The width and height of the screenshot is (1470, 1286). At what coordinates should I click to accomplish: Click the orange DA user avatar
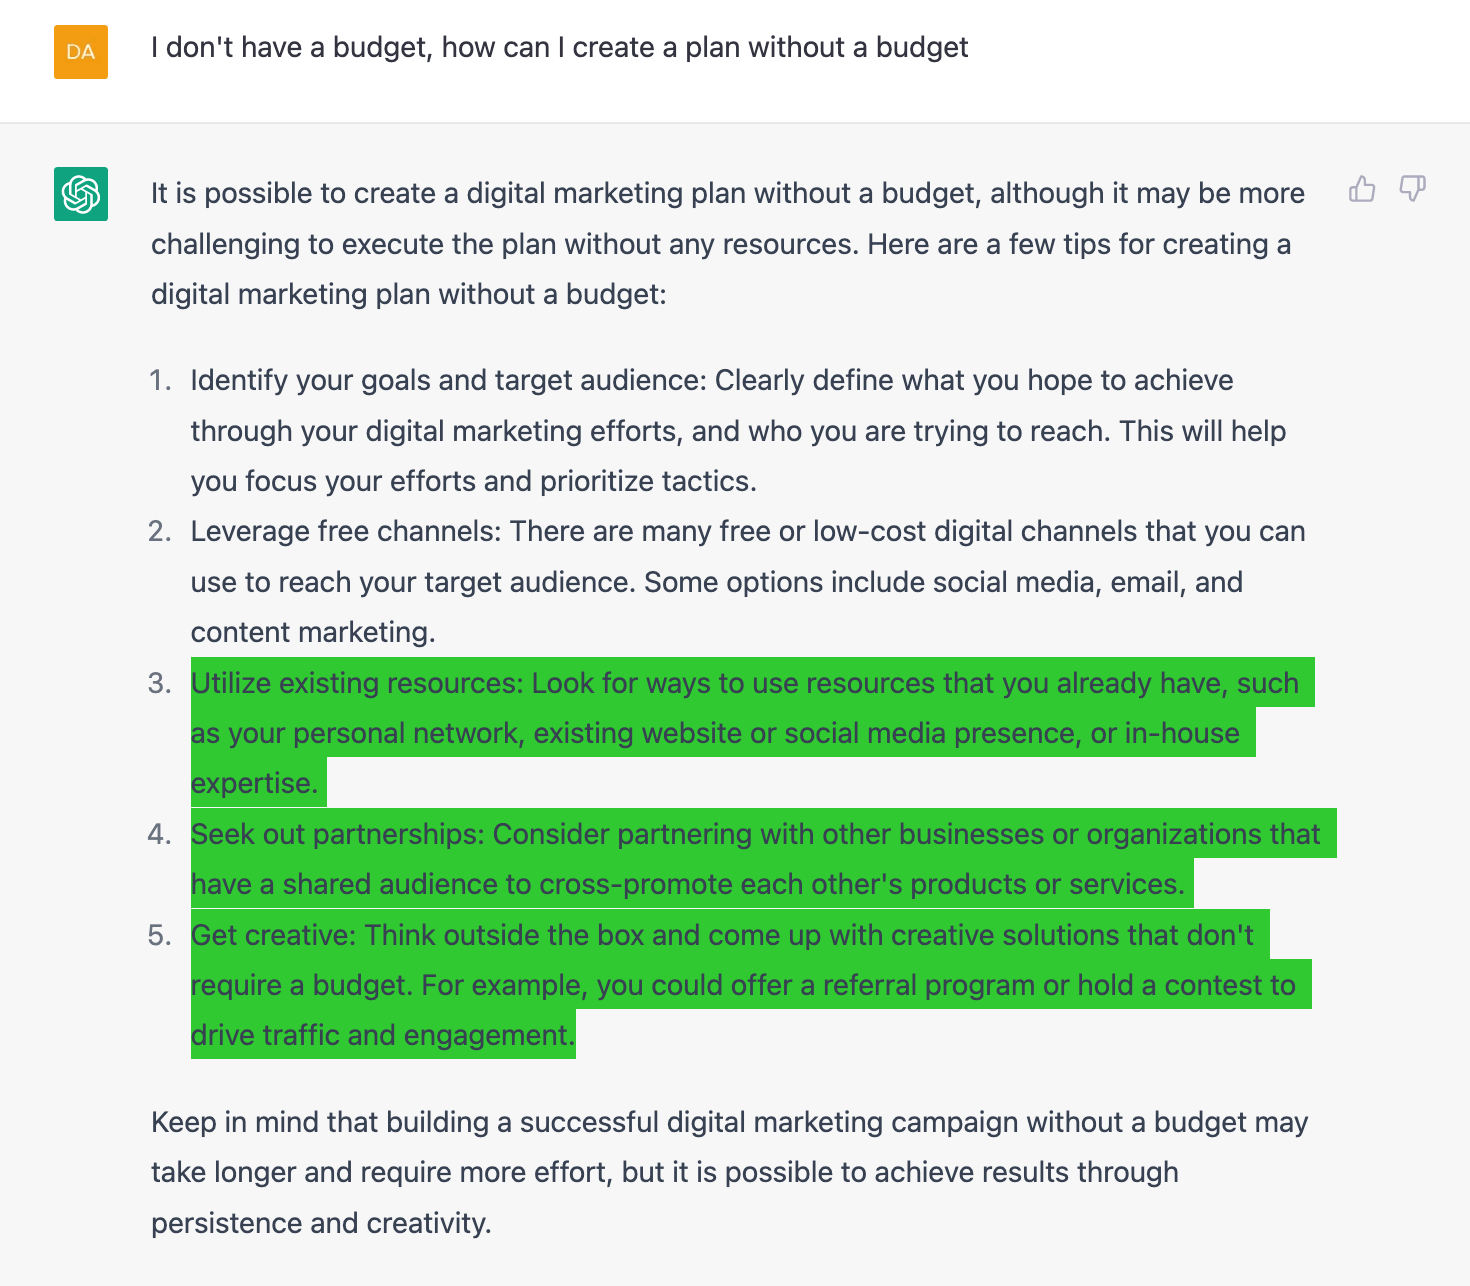point(81,52)
